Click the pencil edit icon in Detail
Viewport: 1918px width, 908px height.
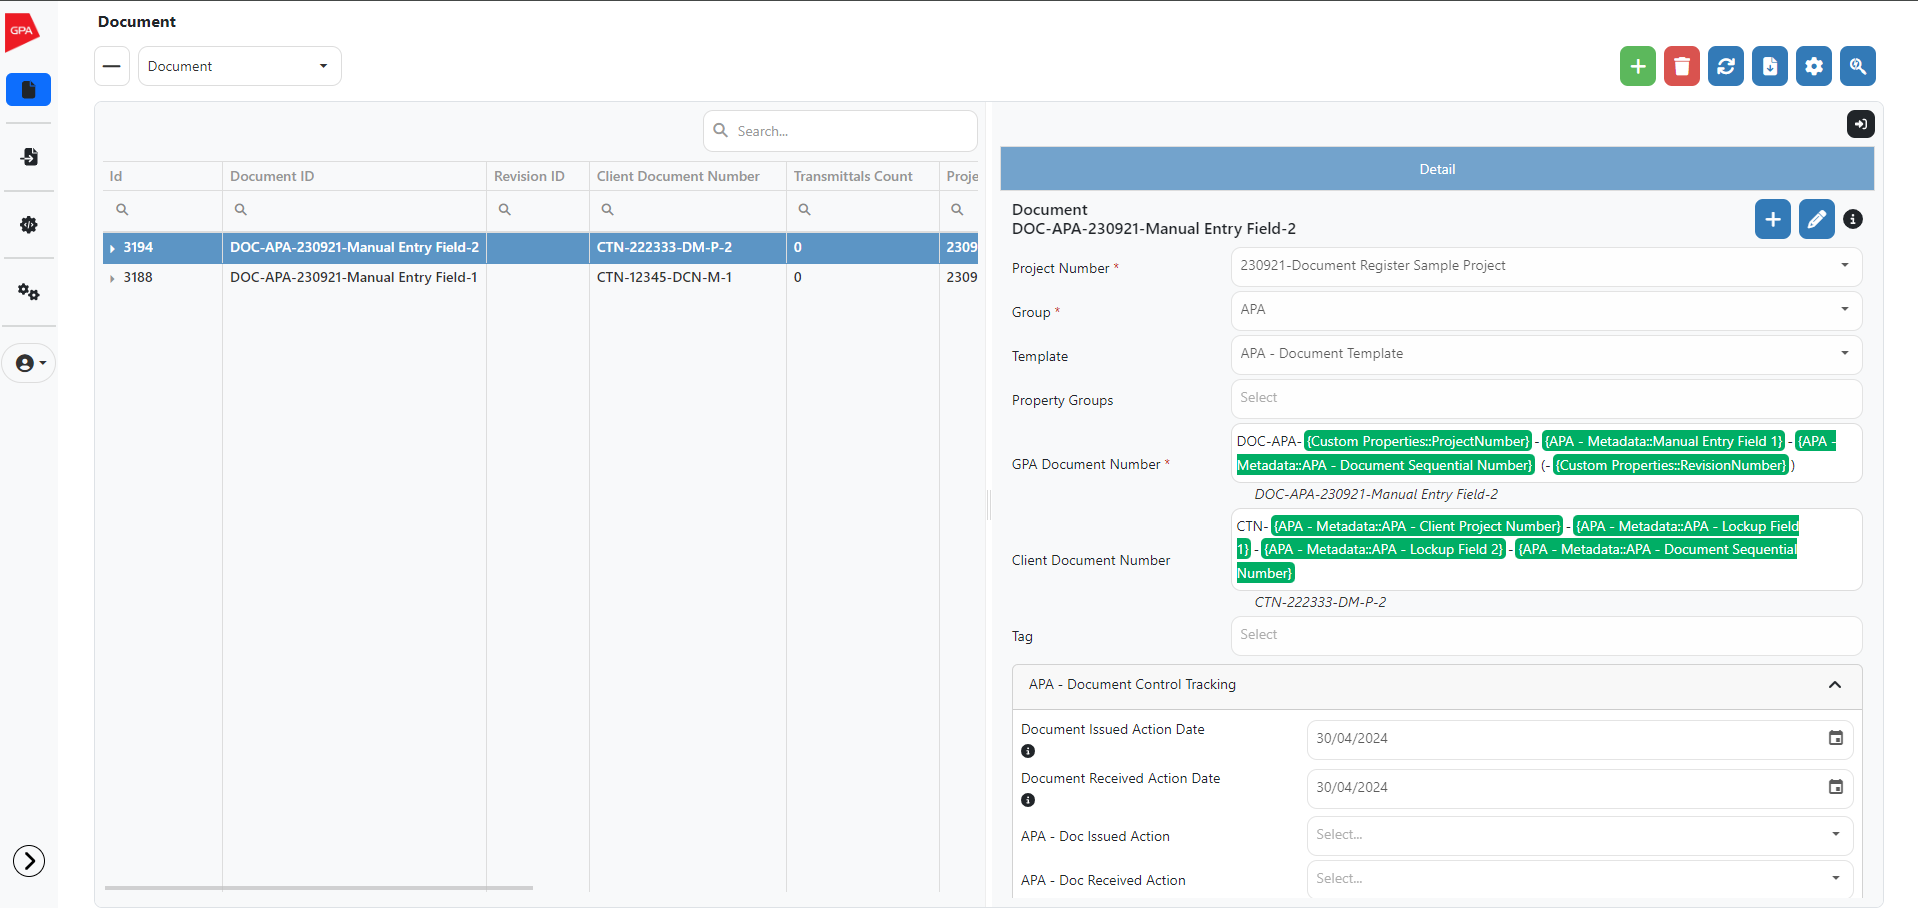[1816, 219]
